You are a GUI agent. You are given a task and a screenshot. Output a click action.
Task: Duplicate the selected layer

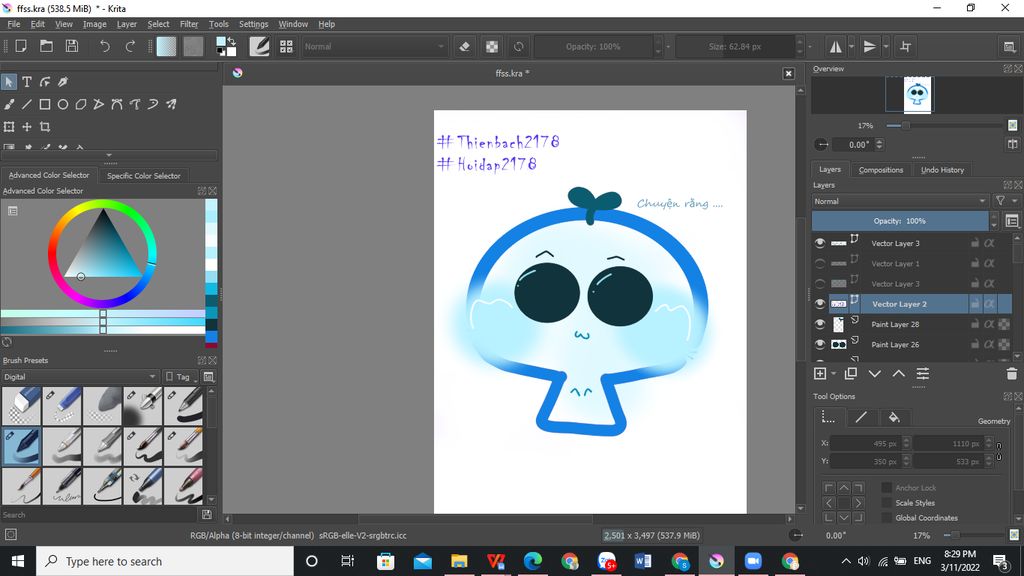[x=850, y=374]
